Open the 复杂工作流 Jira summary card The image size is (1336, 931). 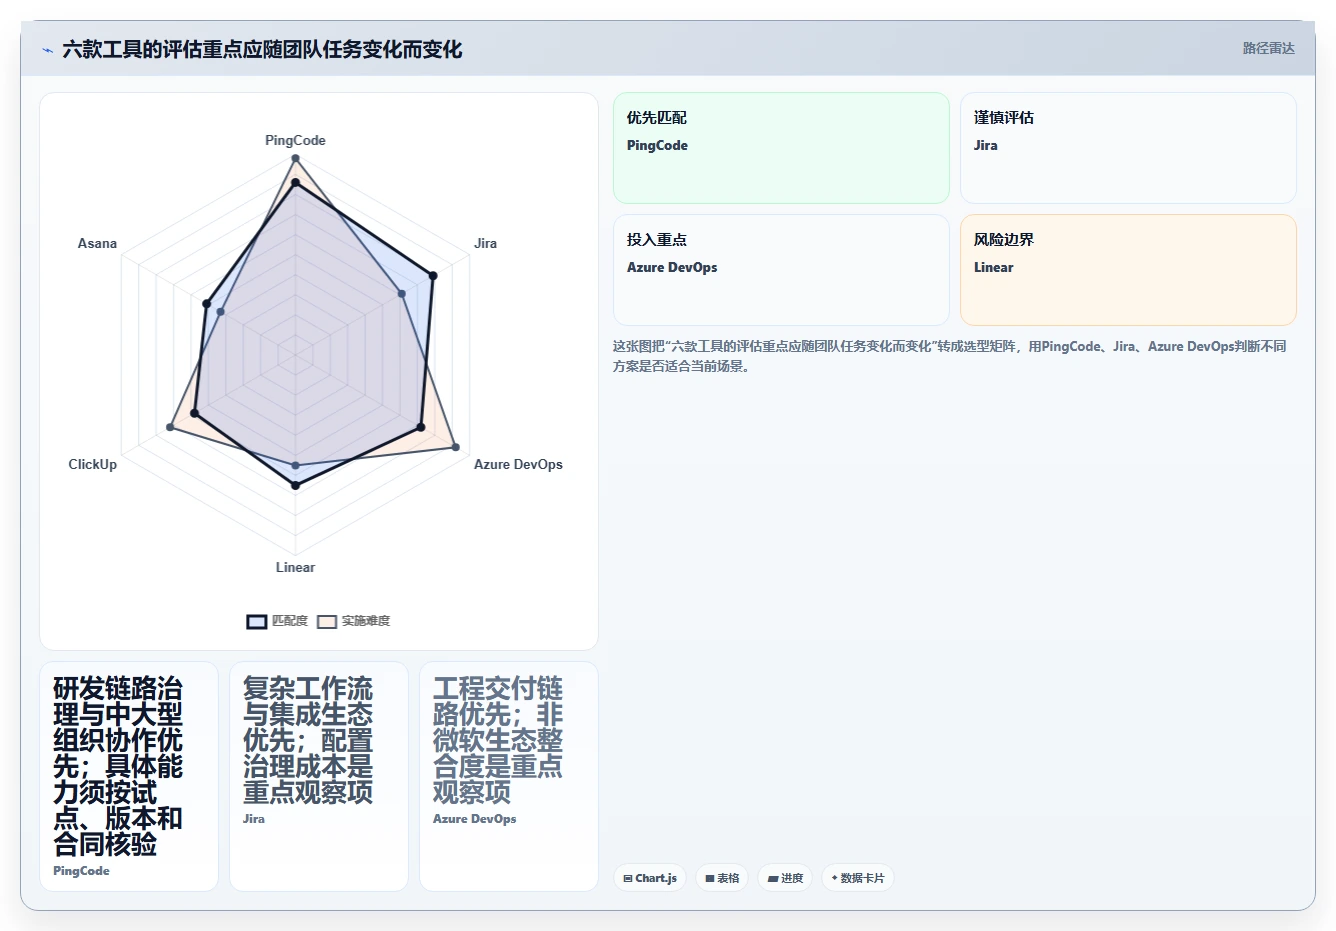(319, 776)
